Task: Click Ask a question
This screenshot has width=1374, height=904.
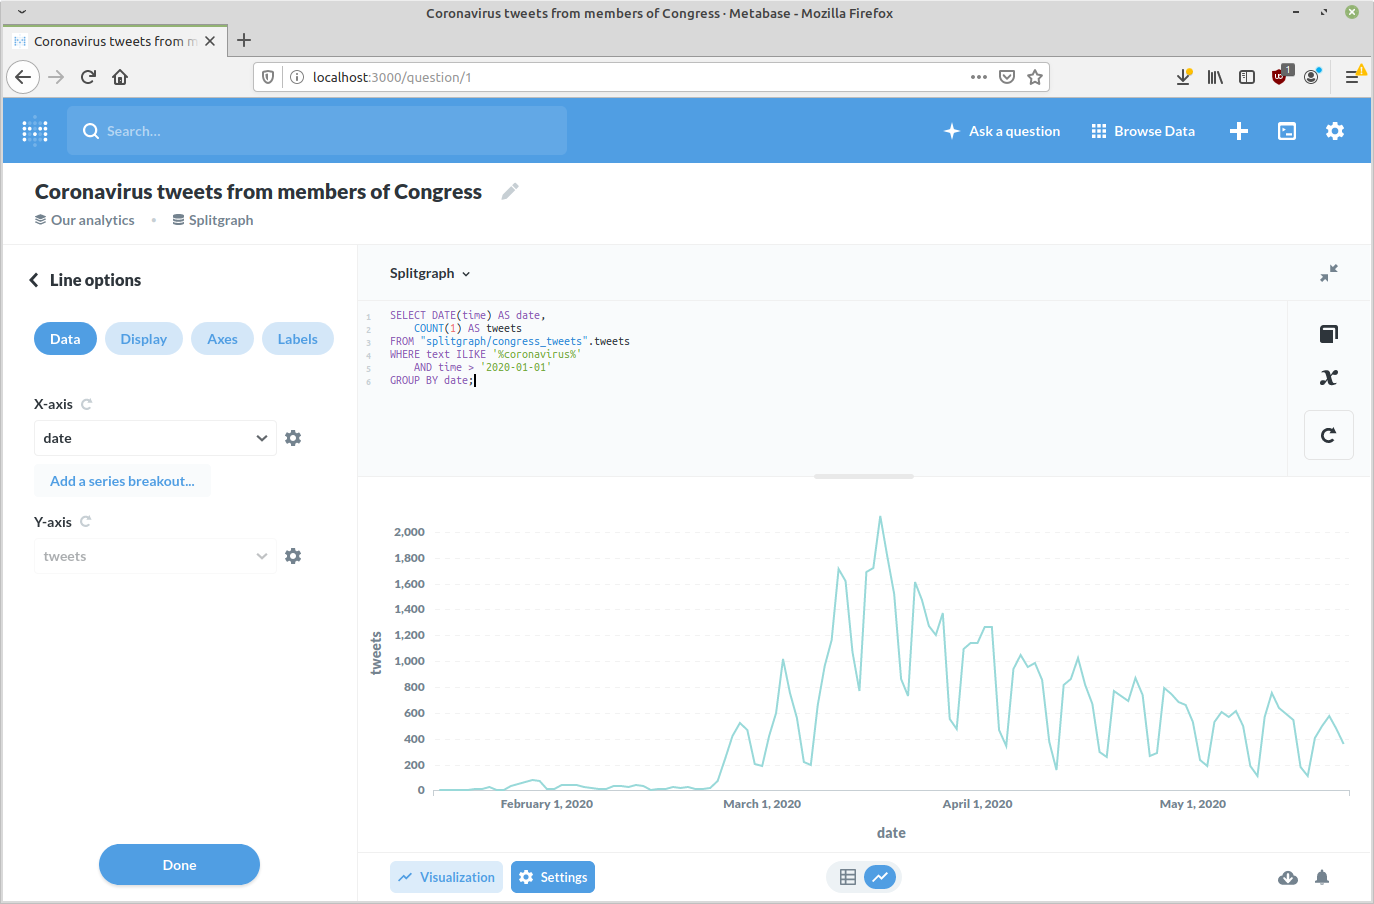Action: pos(1002,131)
